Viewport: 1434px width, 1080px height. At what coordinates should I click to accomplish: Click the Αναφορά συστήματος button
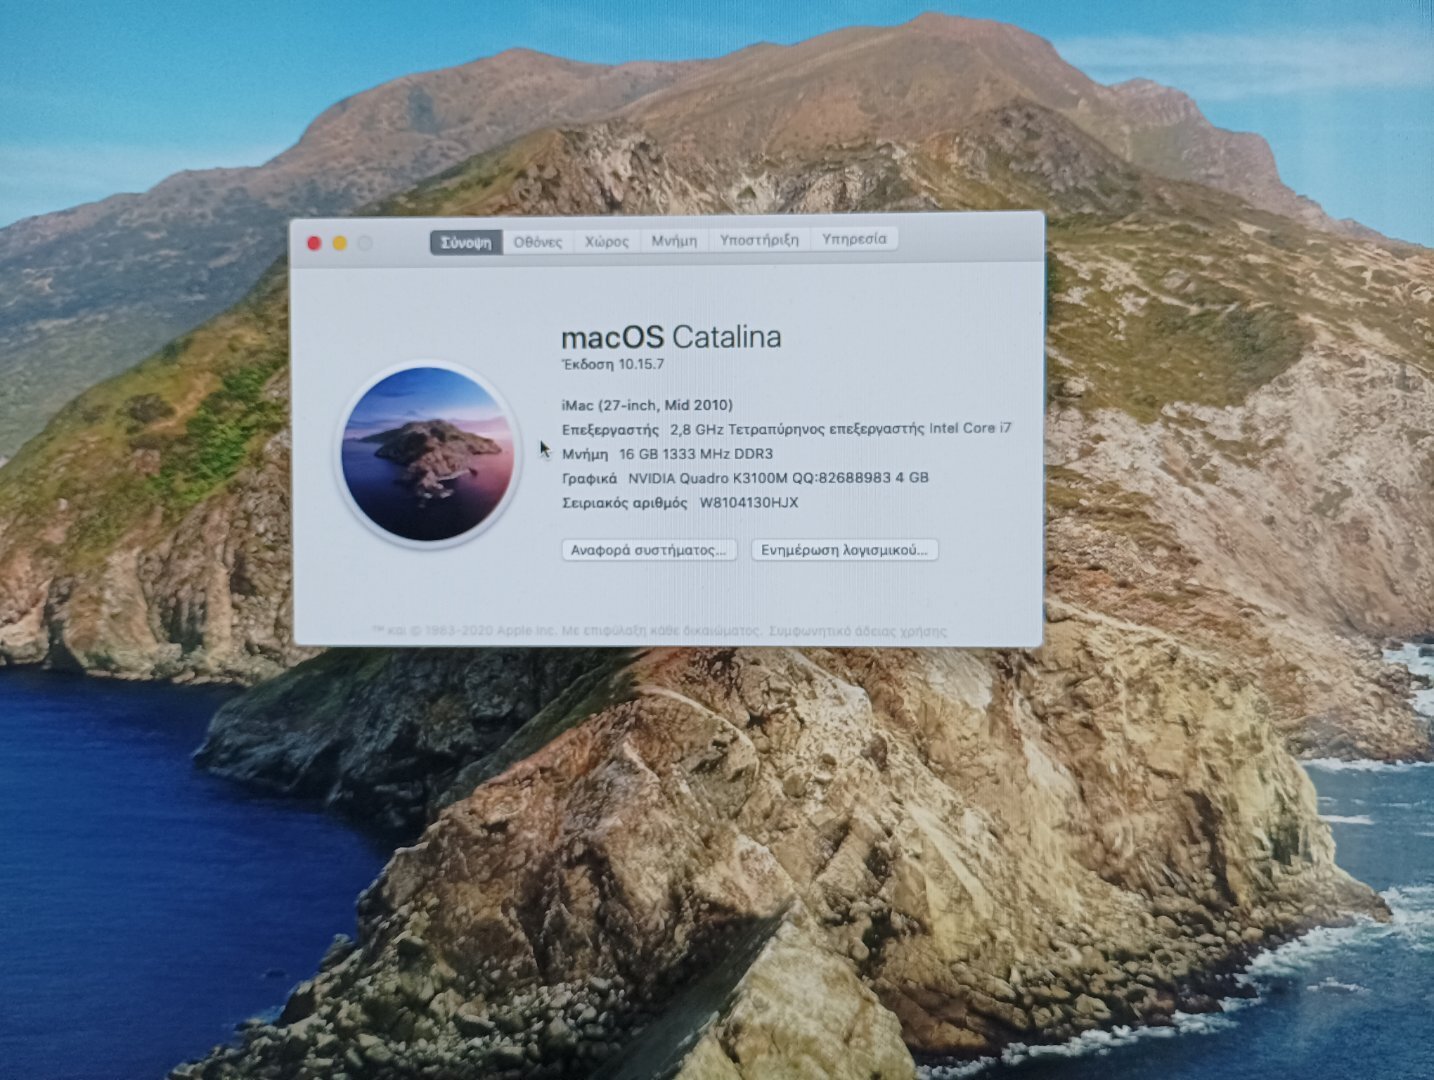(x=649, y=550)
